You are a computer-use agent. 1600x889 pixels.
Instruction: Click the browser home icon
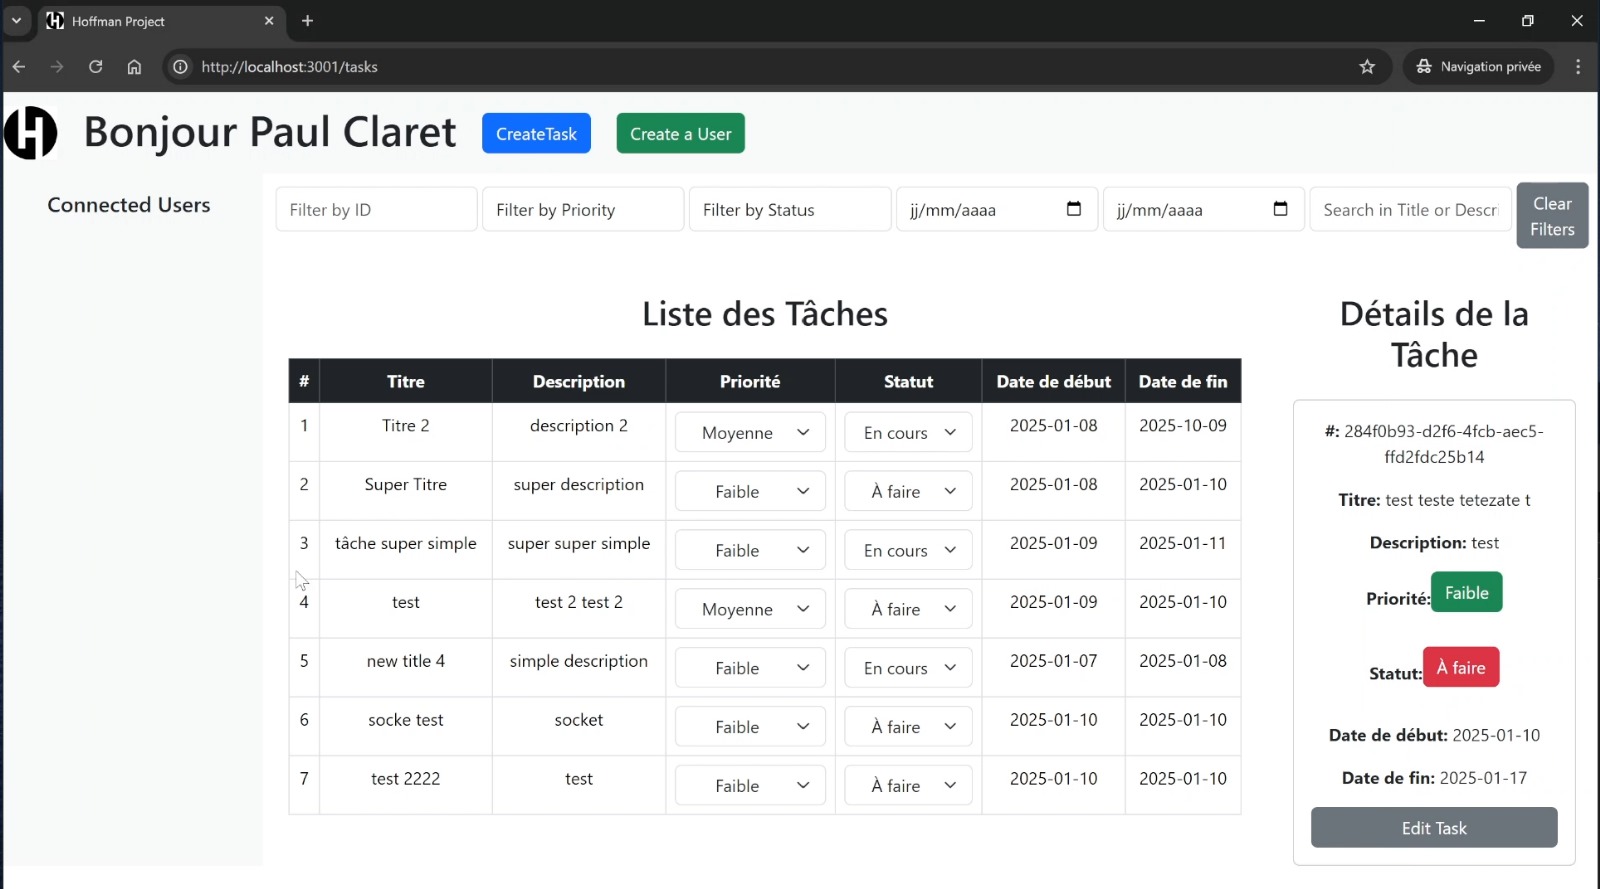click(x=134, y=67)
